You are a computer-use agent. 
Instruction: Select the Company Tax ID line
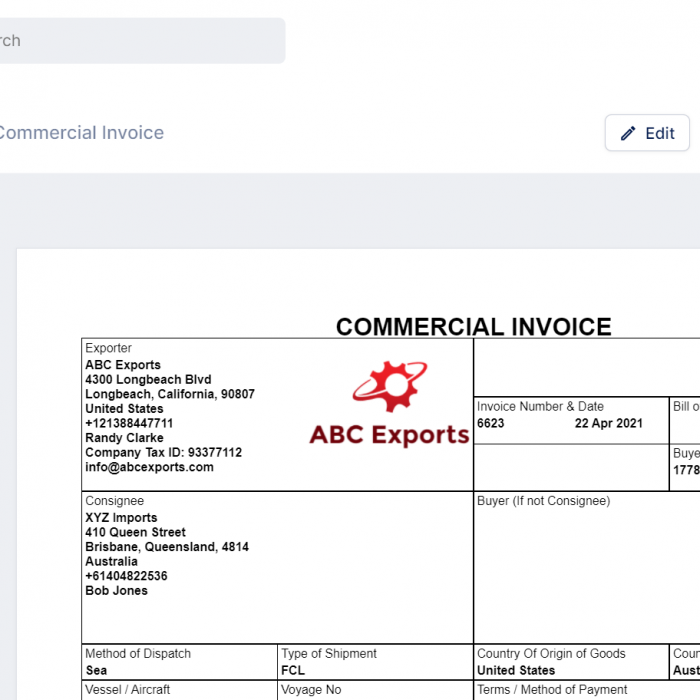click(163, 453)
